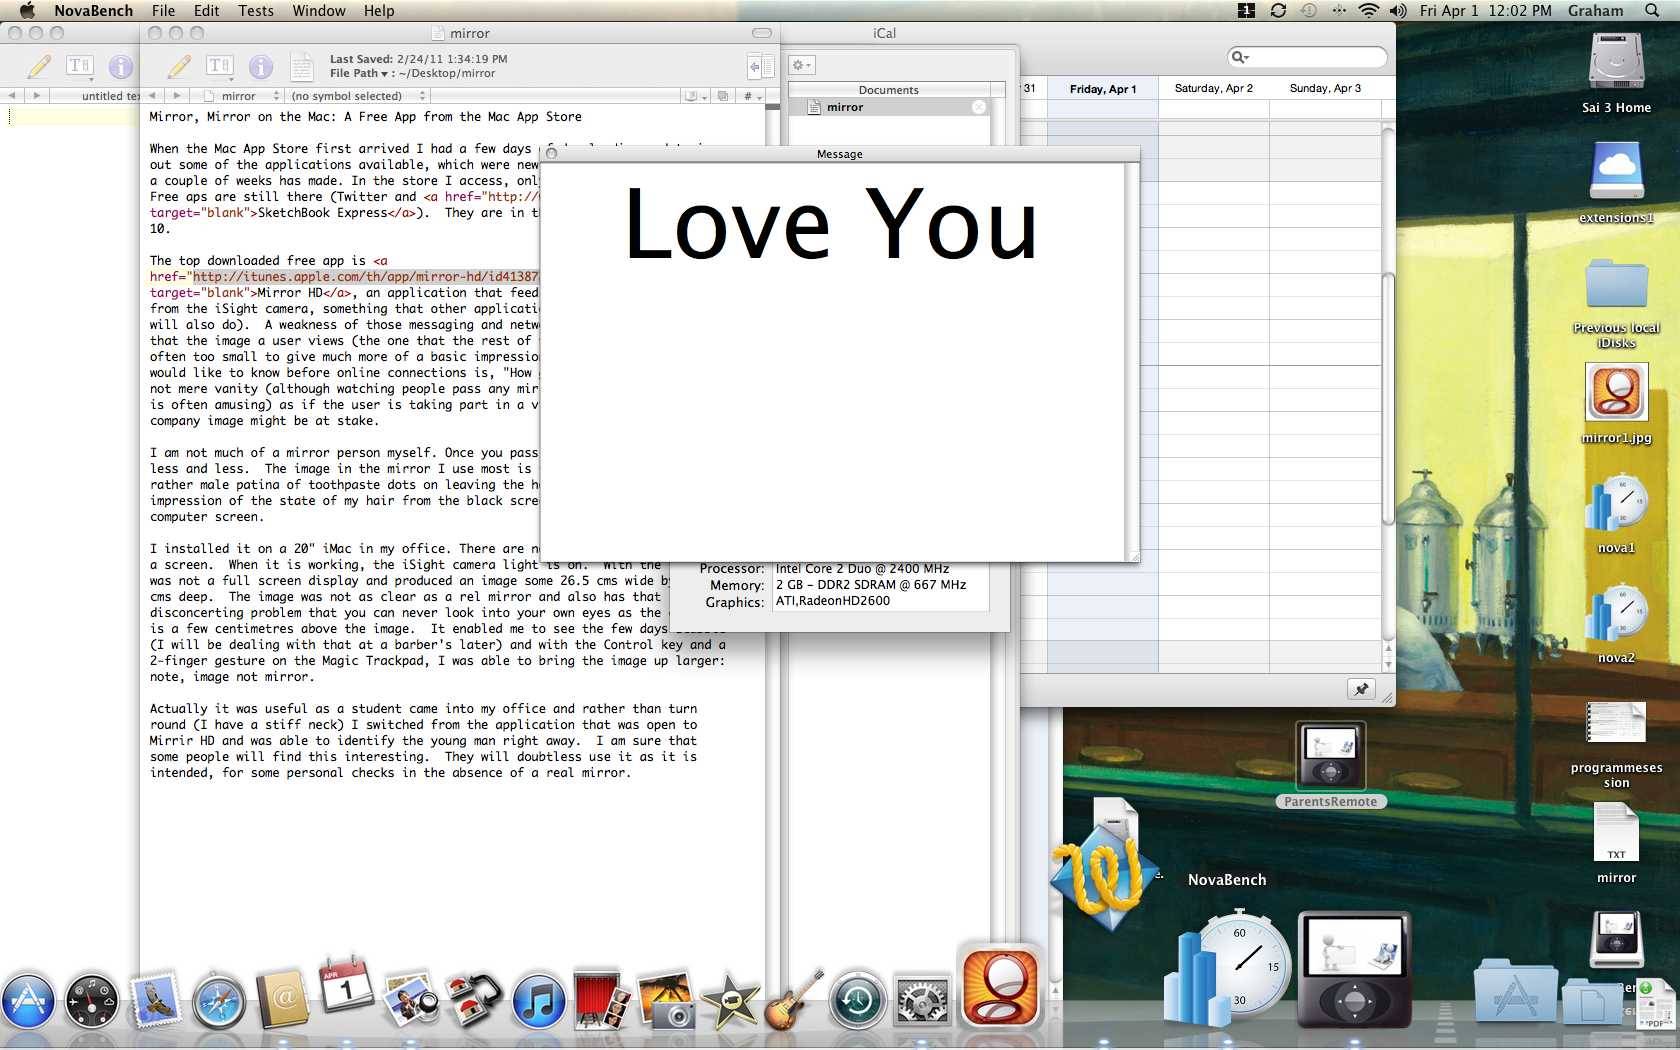
Task: Open the Help menu
Action: click(379, 10)
